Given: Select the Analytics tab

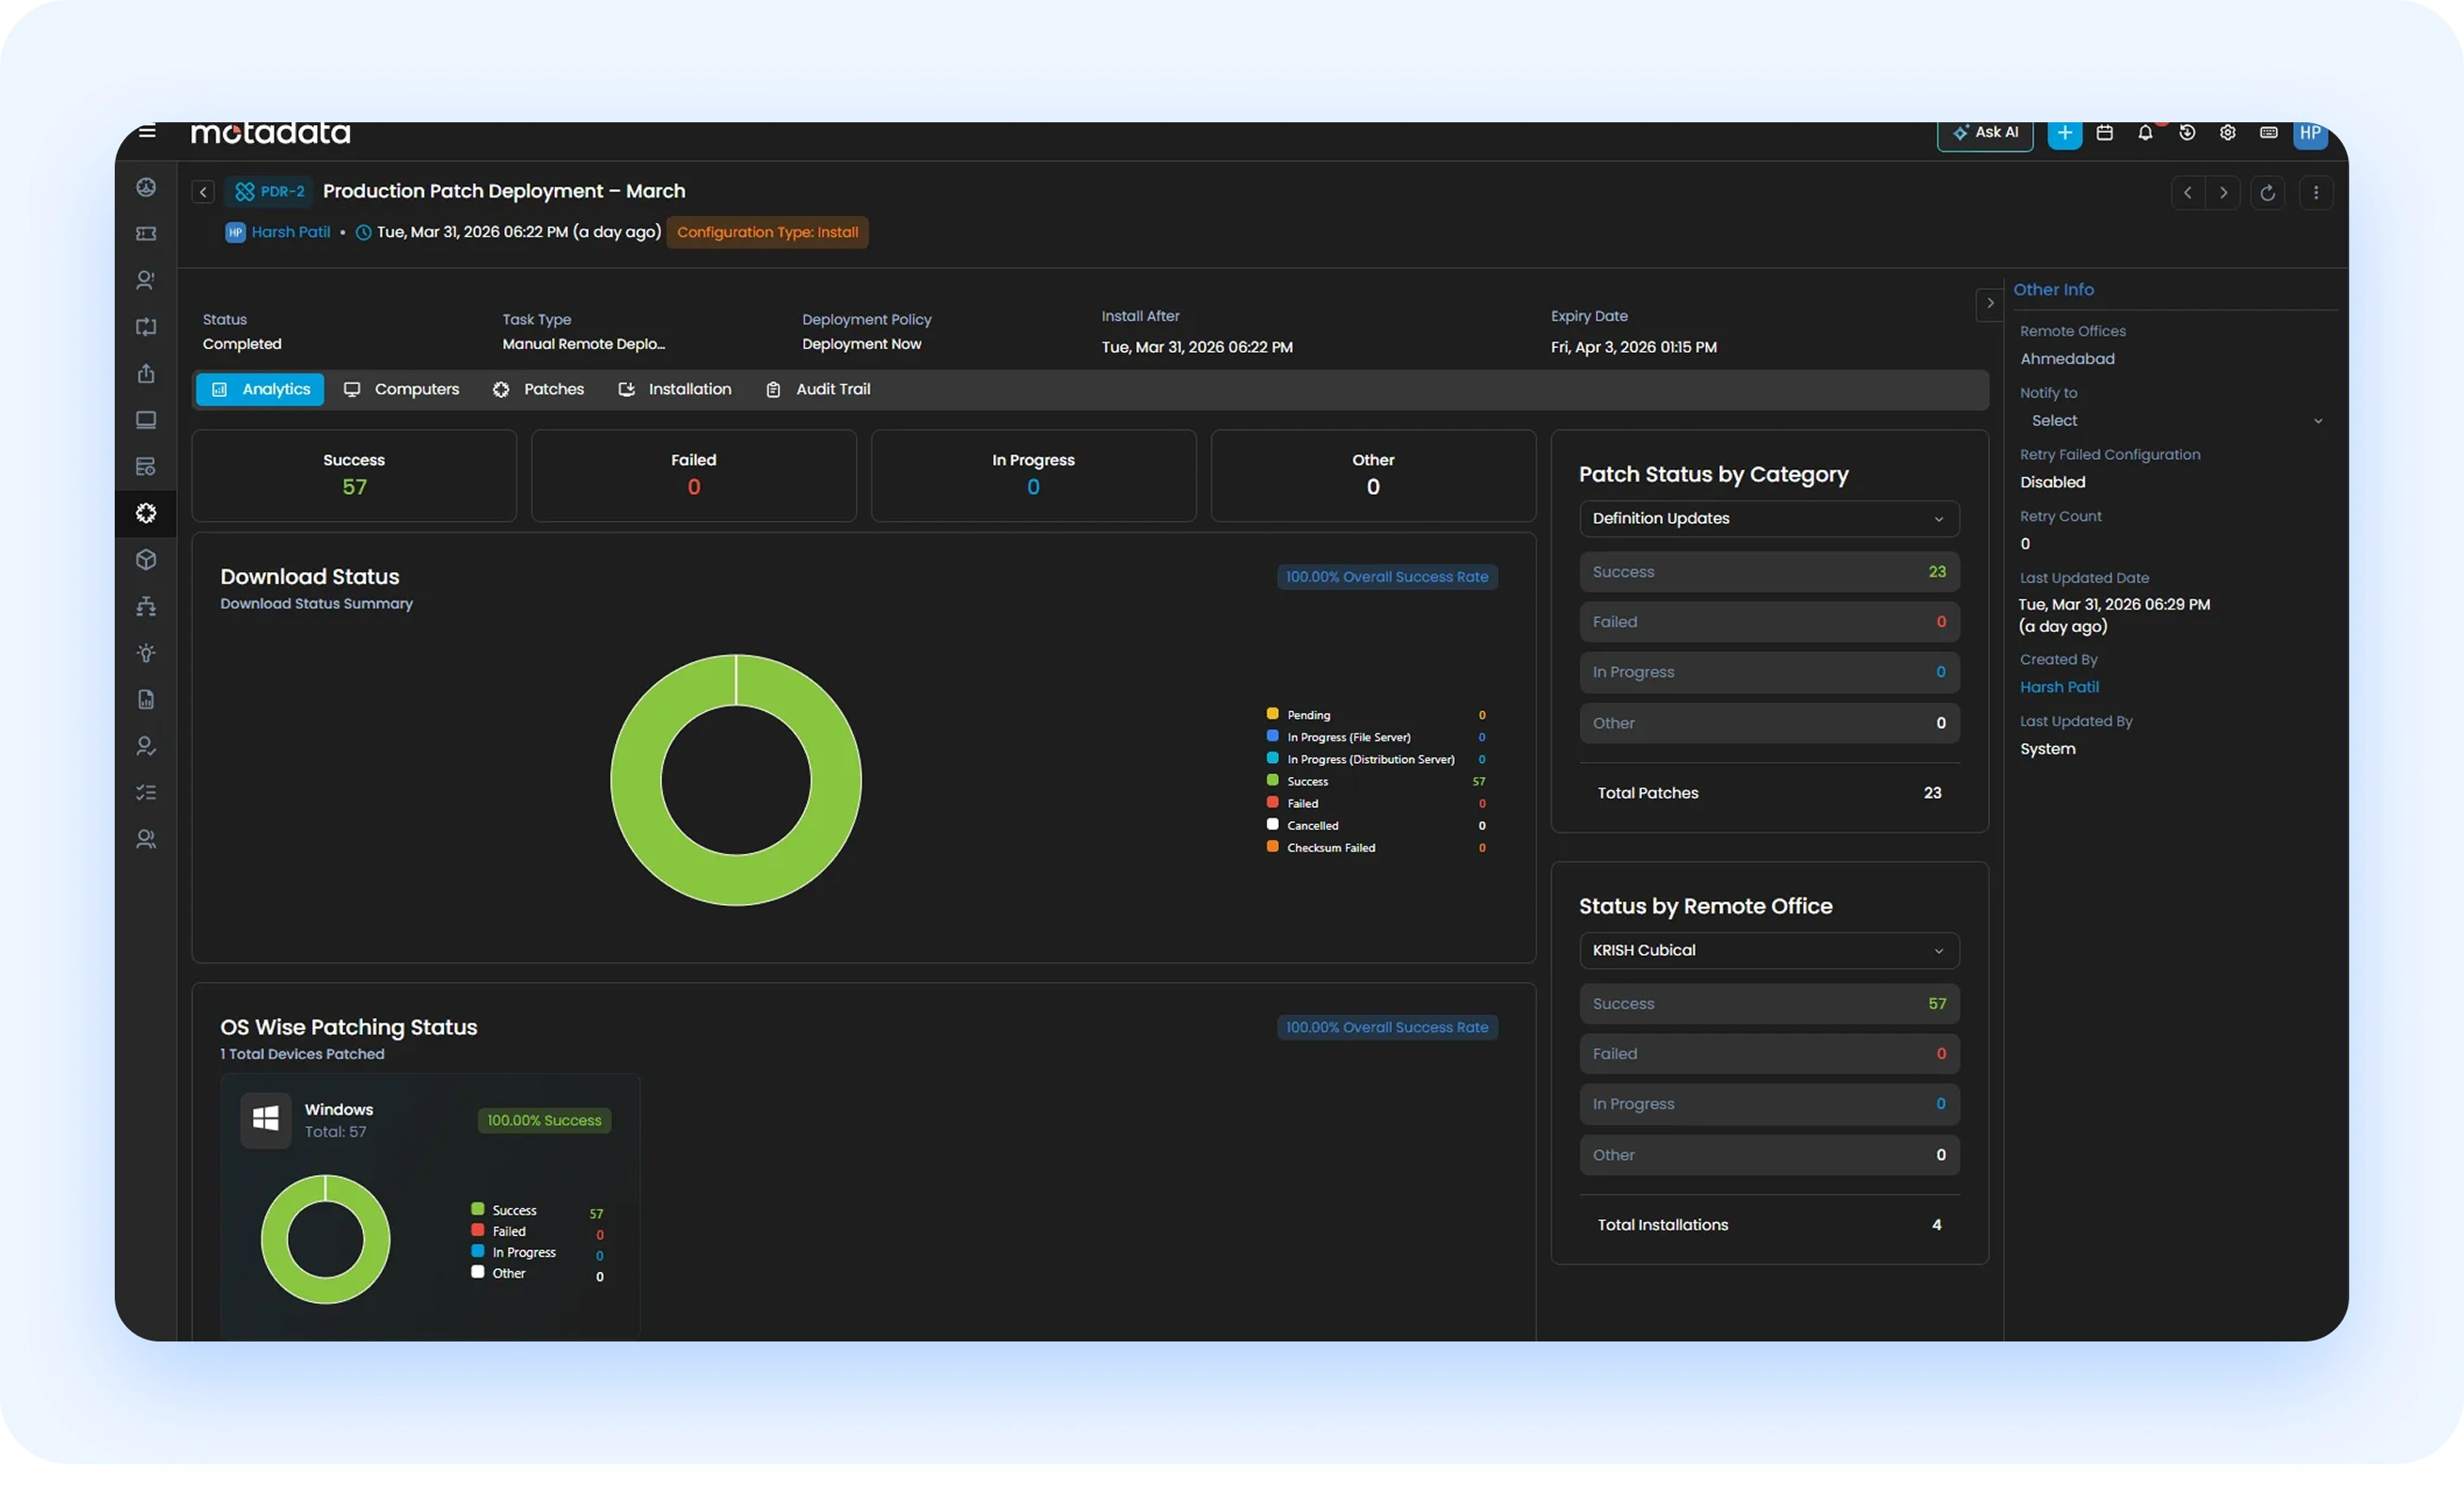Looking at the screenshot, I should click(x=260, y=389).
